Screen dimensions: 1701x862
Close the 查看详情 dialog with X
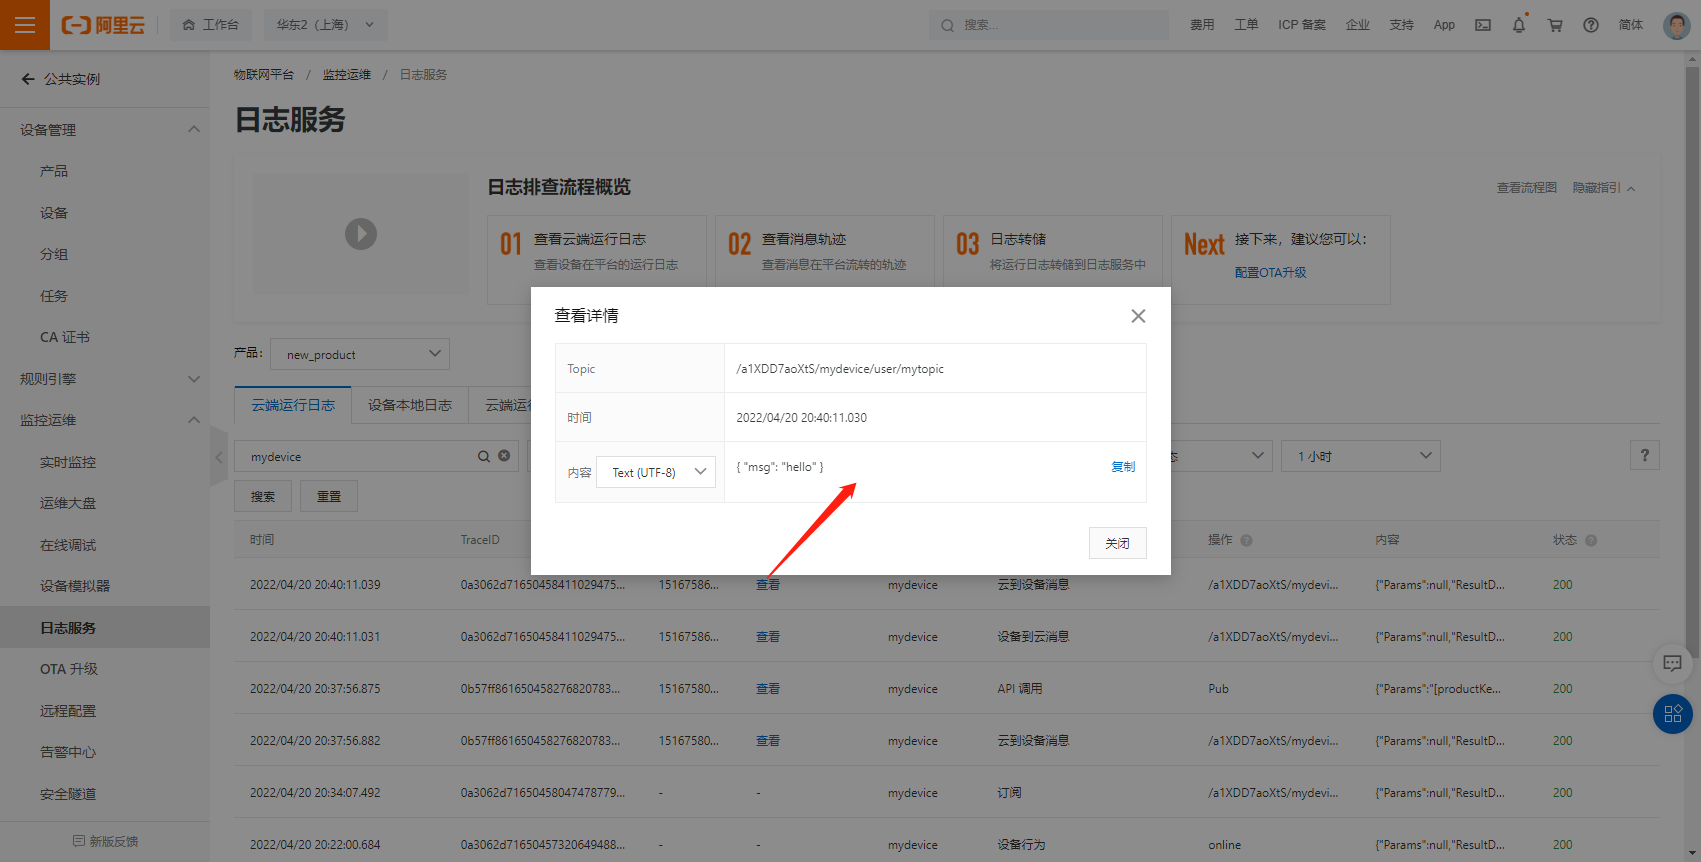coord(1138,316)
